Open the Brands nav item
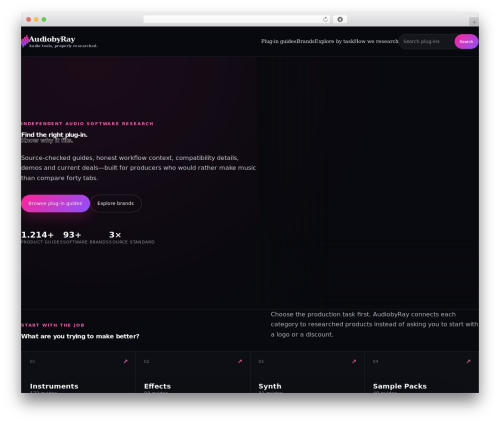The image size is (500, 423). (x=306, y=41)
